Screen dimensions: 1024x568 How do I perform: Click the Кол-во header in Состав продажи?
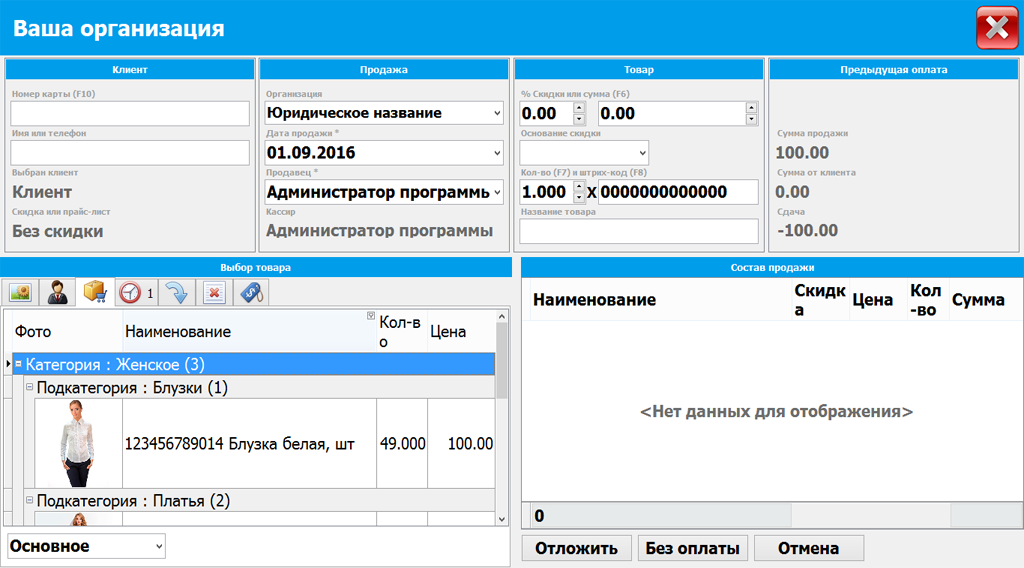pos(928,300)
